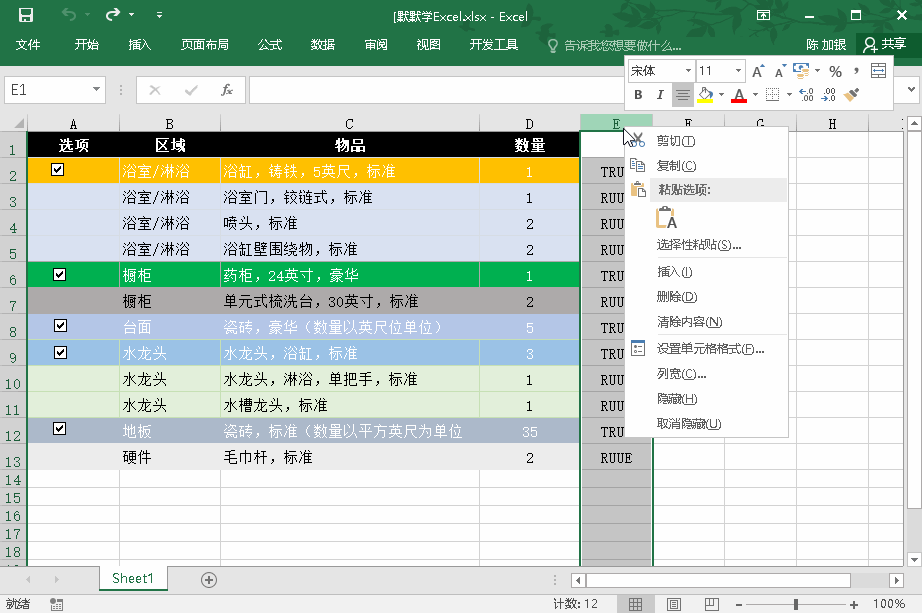Increase decimal places on the mini toolbar
Image resolution: width=922 pixels, height=613 pixels.
(806, 95)
